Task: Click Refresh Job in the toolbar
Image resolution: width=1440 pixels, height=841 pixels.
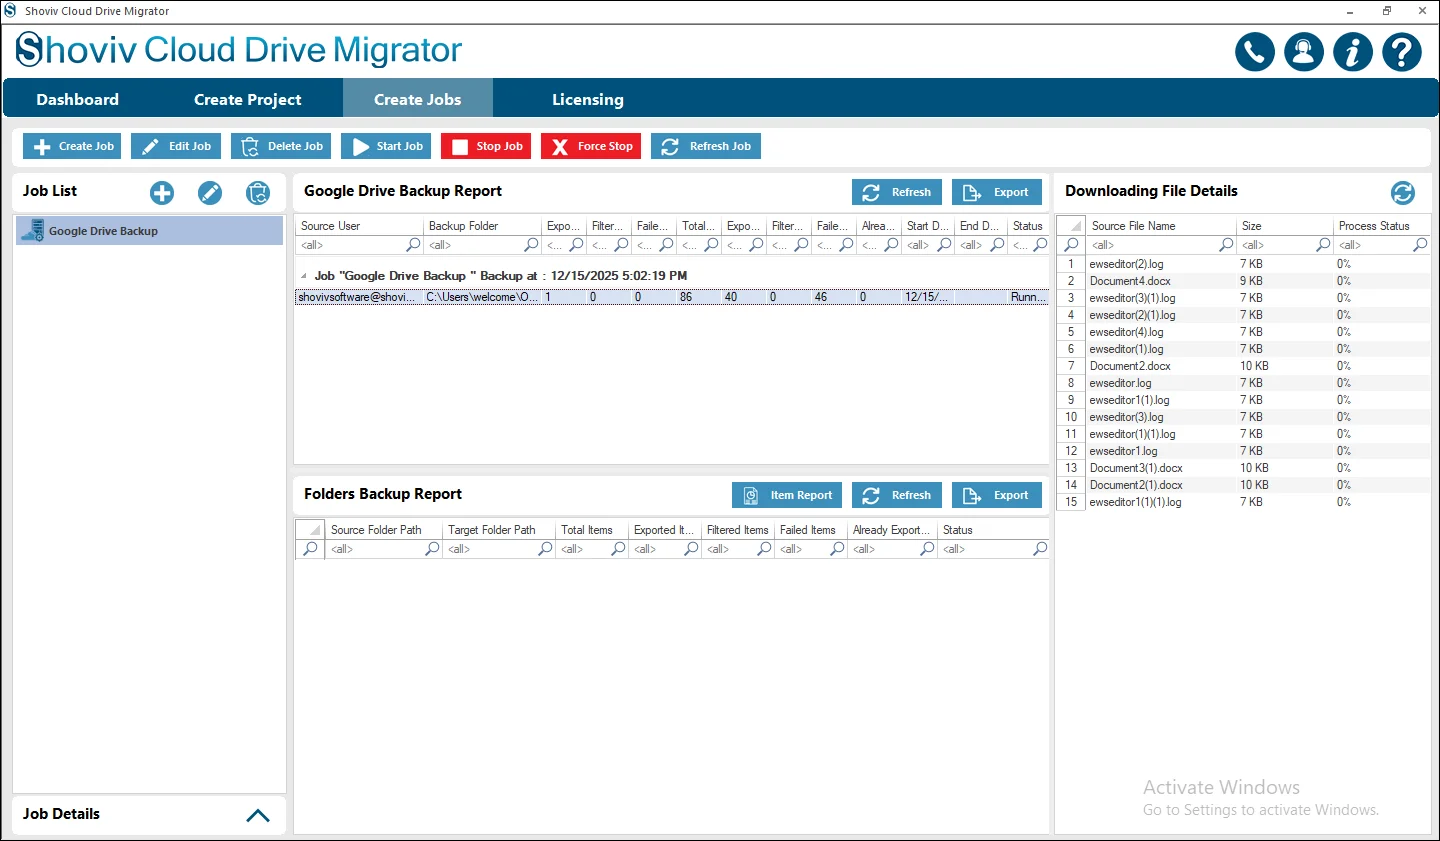Action: (x=706, y=146)
